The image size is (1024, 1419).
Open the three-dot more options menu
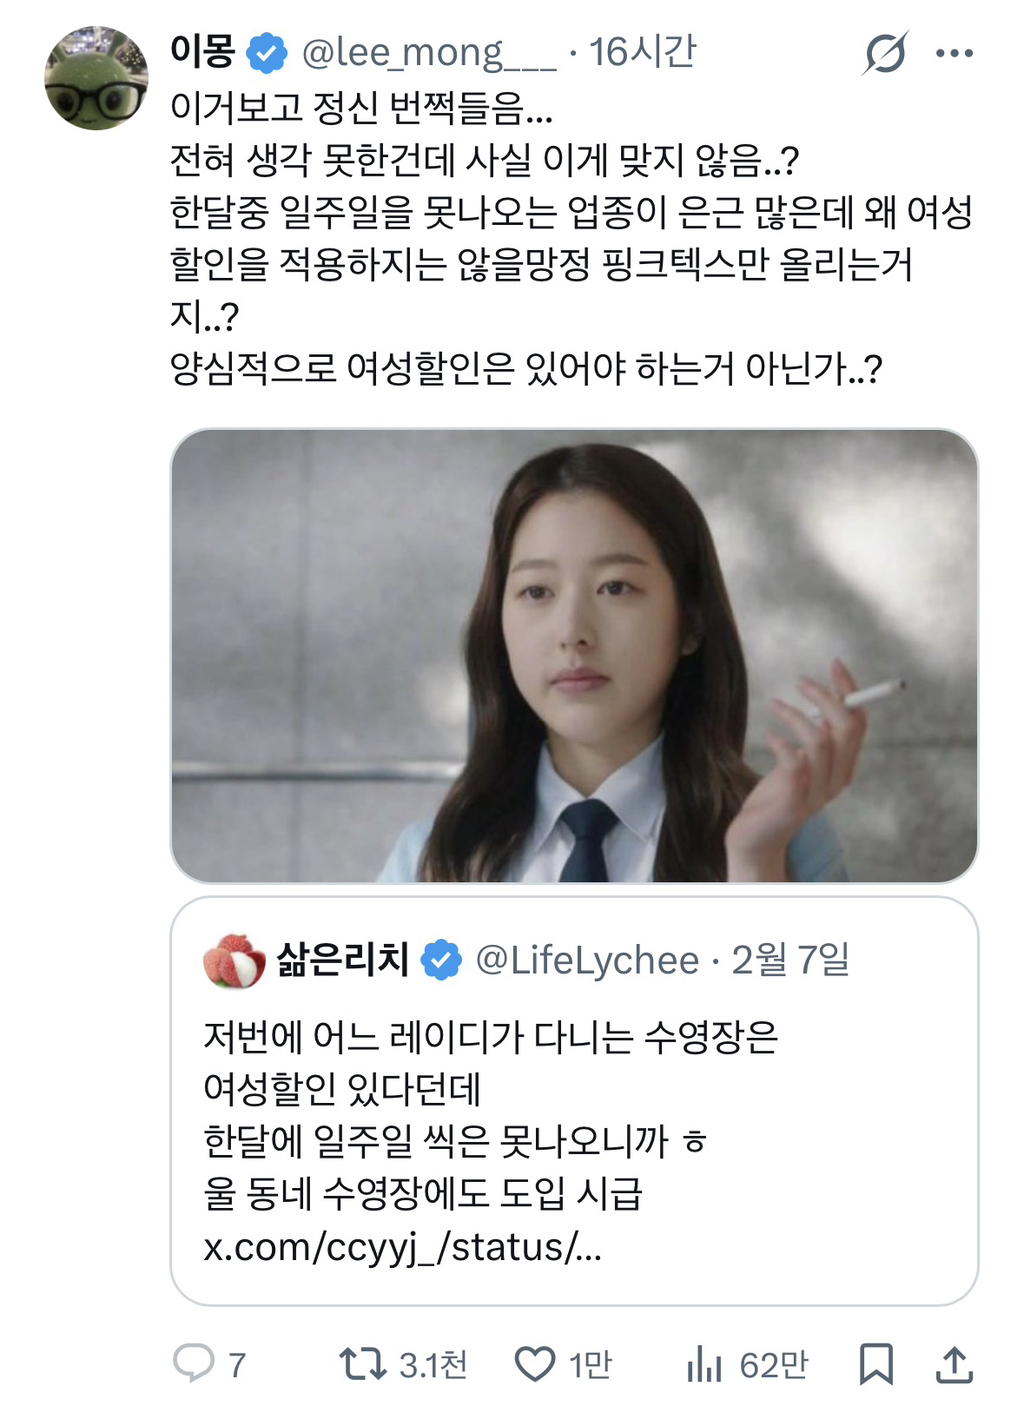955,53
